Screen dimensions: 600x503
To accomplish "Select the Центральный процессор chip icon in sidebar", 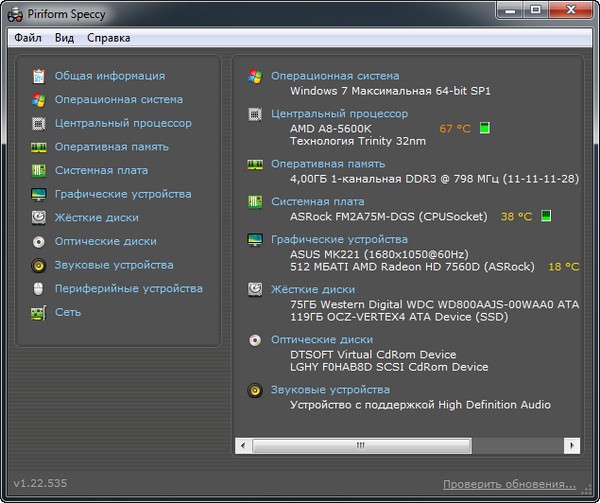I will pos(38,124).
